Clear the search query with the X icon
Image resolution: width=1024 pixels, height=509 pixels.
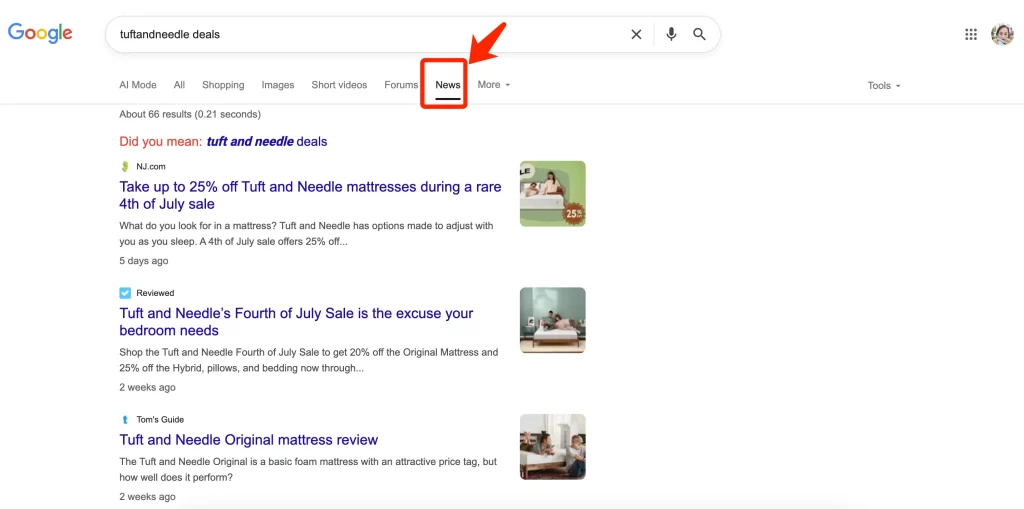pos(636,35)
